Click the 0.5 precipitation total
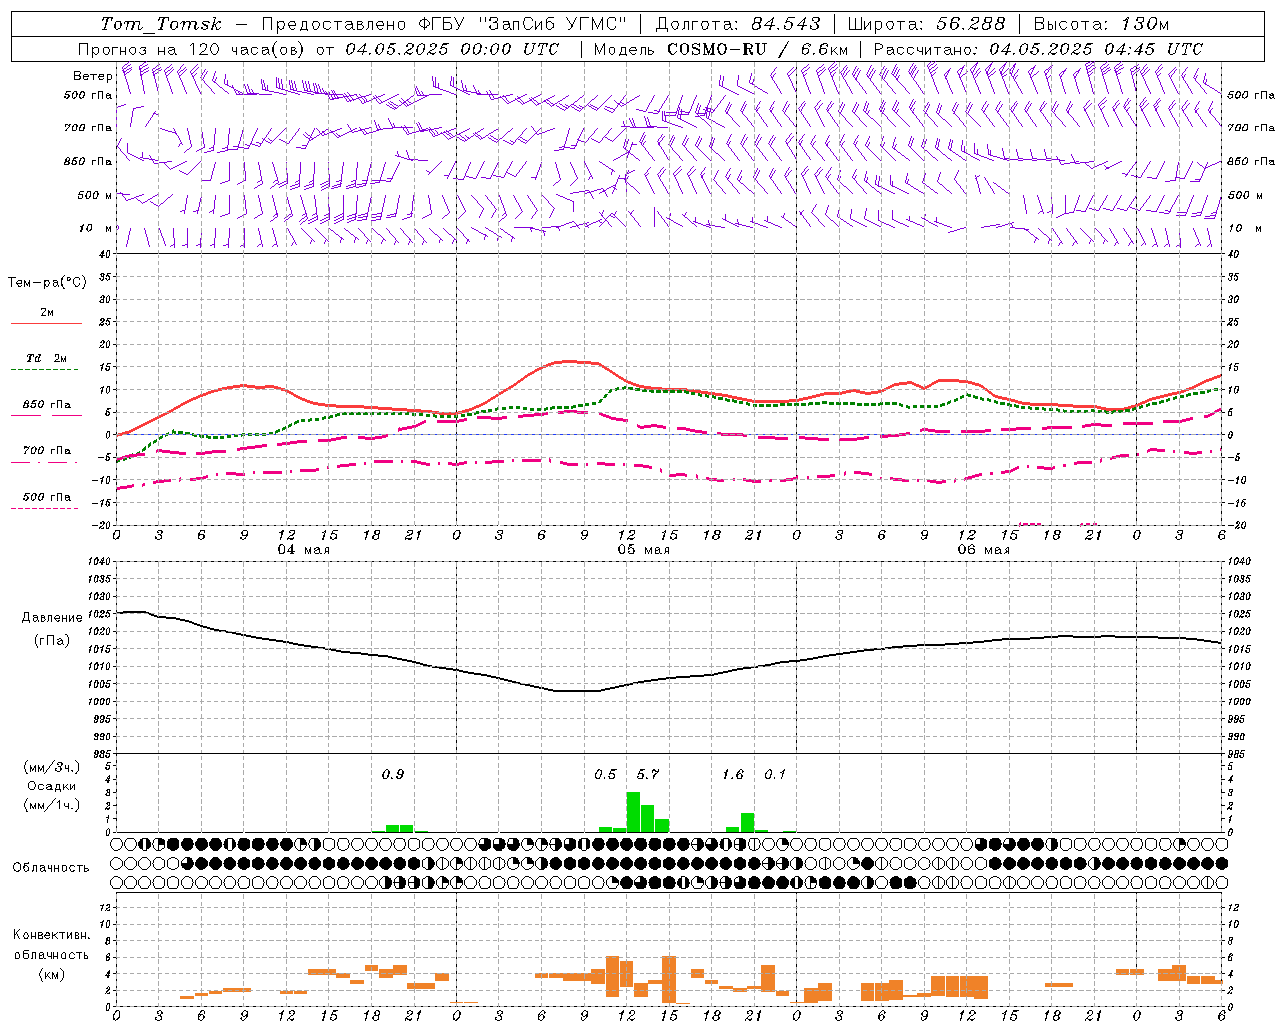This screenshot has height=1024, width=1280. [605, 774]
